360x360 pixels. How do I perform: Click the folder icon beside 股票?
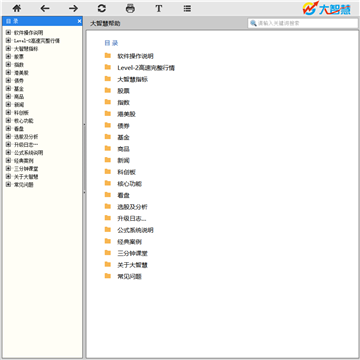click(108, 90)
